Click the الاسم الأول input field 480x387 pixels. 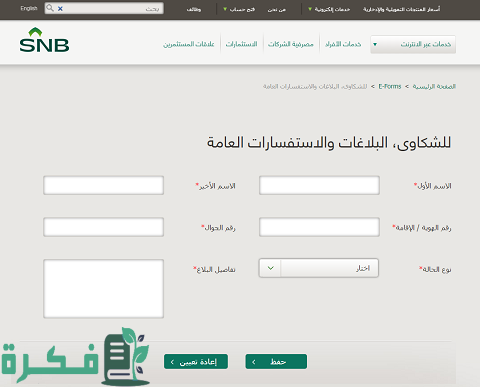coord(319,185)
